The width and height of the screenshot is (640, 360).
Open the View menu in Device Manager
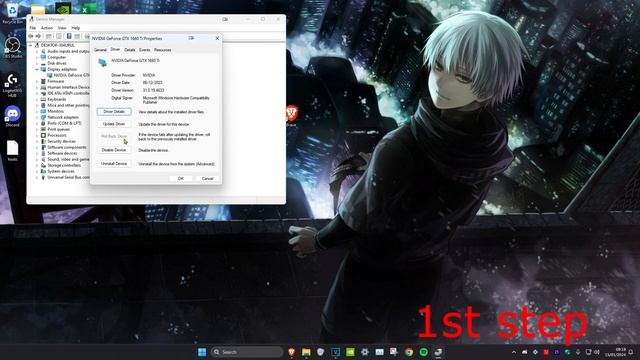62,28
